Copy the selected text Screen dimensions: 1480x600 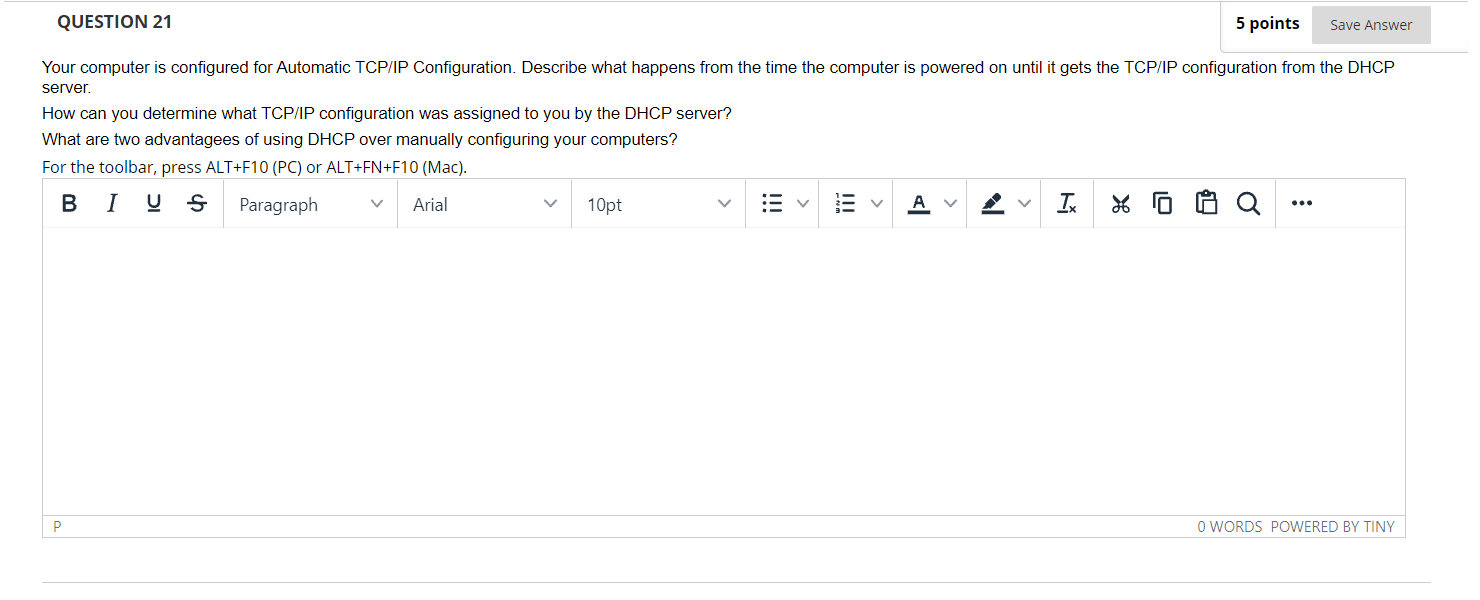coord(1162,204)
